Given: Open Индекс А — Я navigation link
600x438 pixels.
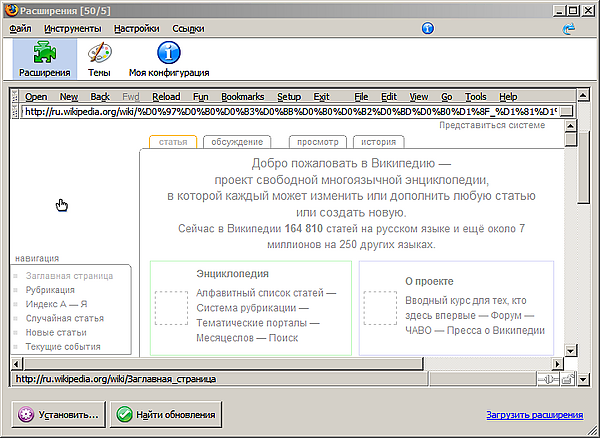Looking at the screenshot, I should tap(56, 304).
